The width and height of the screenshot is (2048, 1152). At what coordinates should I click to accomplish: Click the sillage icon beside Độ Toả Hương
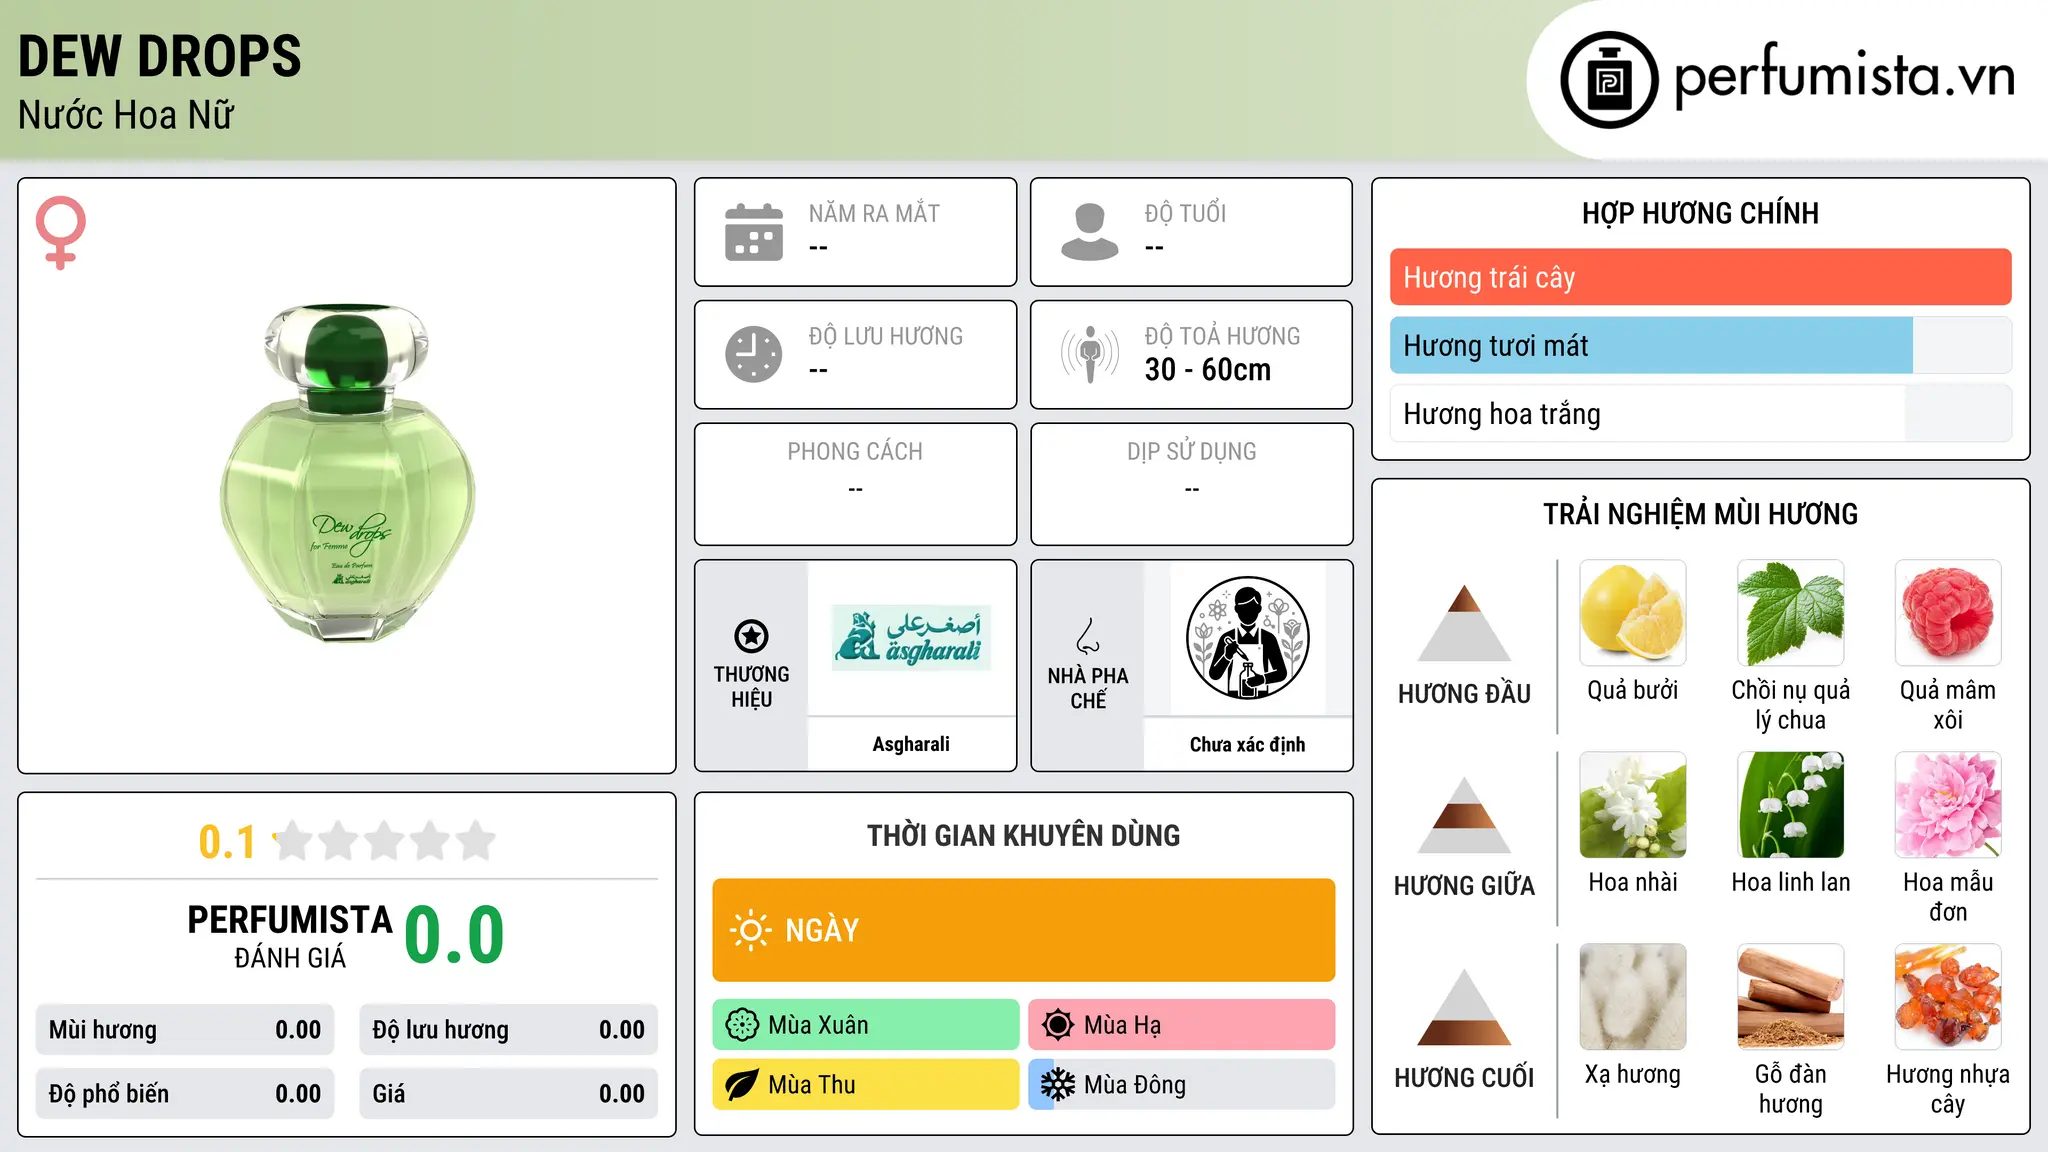coord(1090,354)
